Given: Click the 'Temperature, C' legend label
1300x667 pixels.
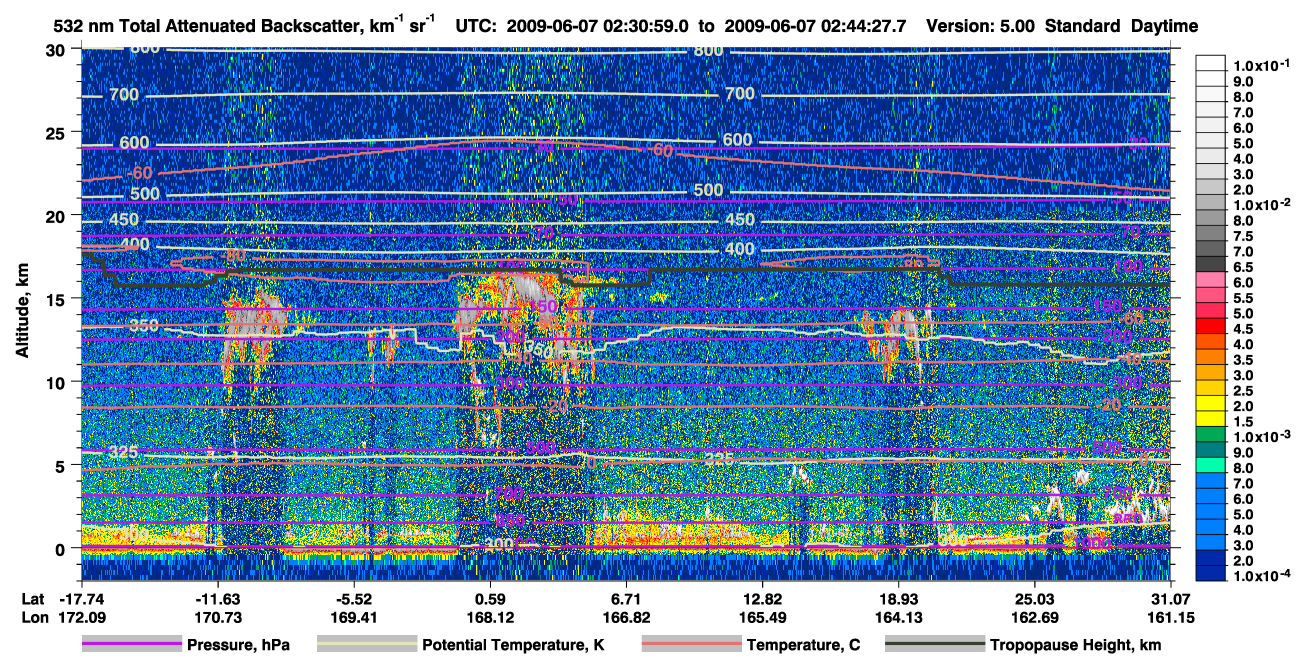Looking at the screenshot, I should (x=803, y=645).
